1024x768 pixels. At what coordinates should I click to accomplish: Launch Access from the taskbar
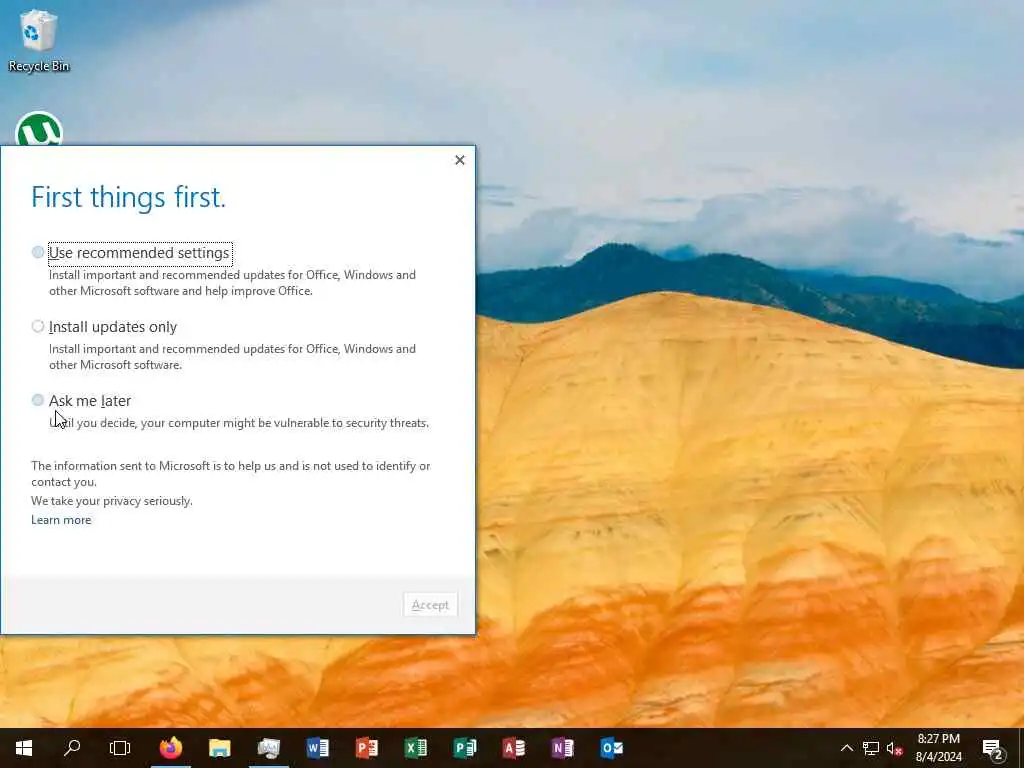pyautogui.click(x=514, y=748)
